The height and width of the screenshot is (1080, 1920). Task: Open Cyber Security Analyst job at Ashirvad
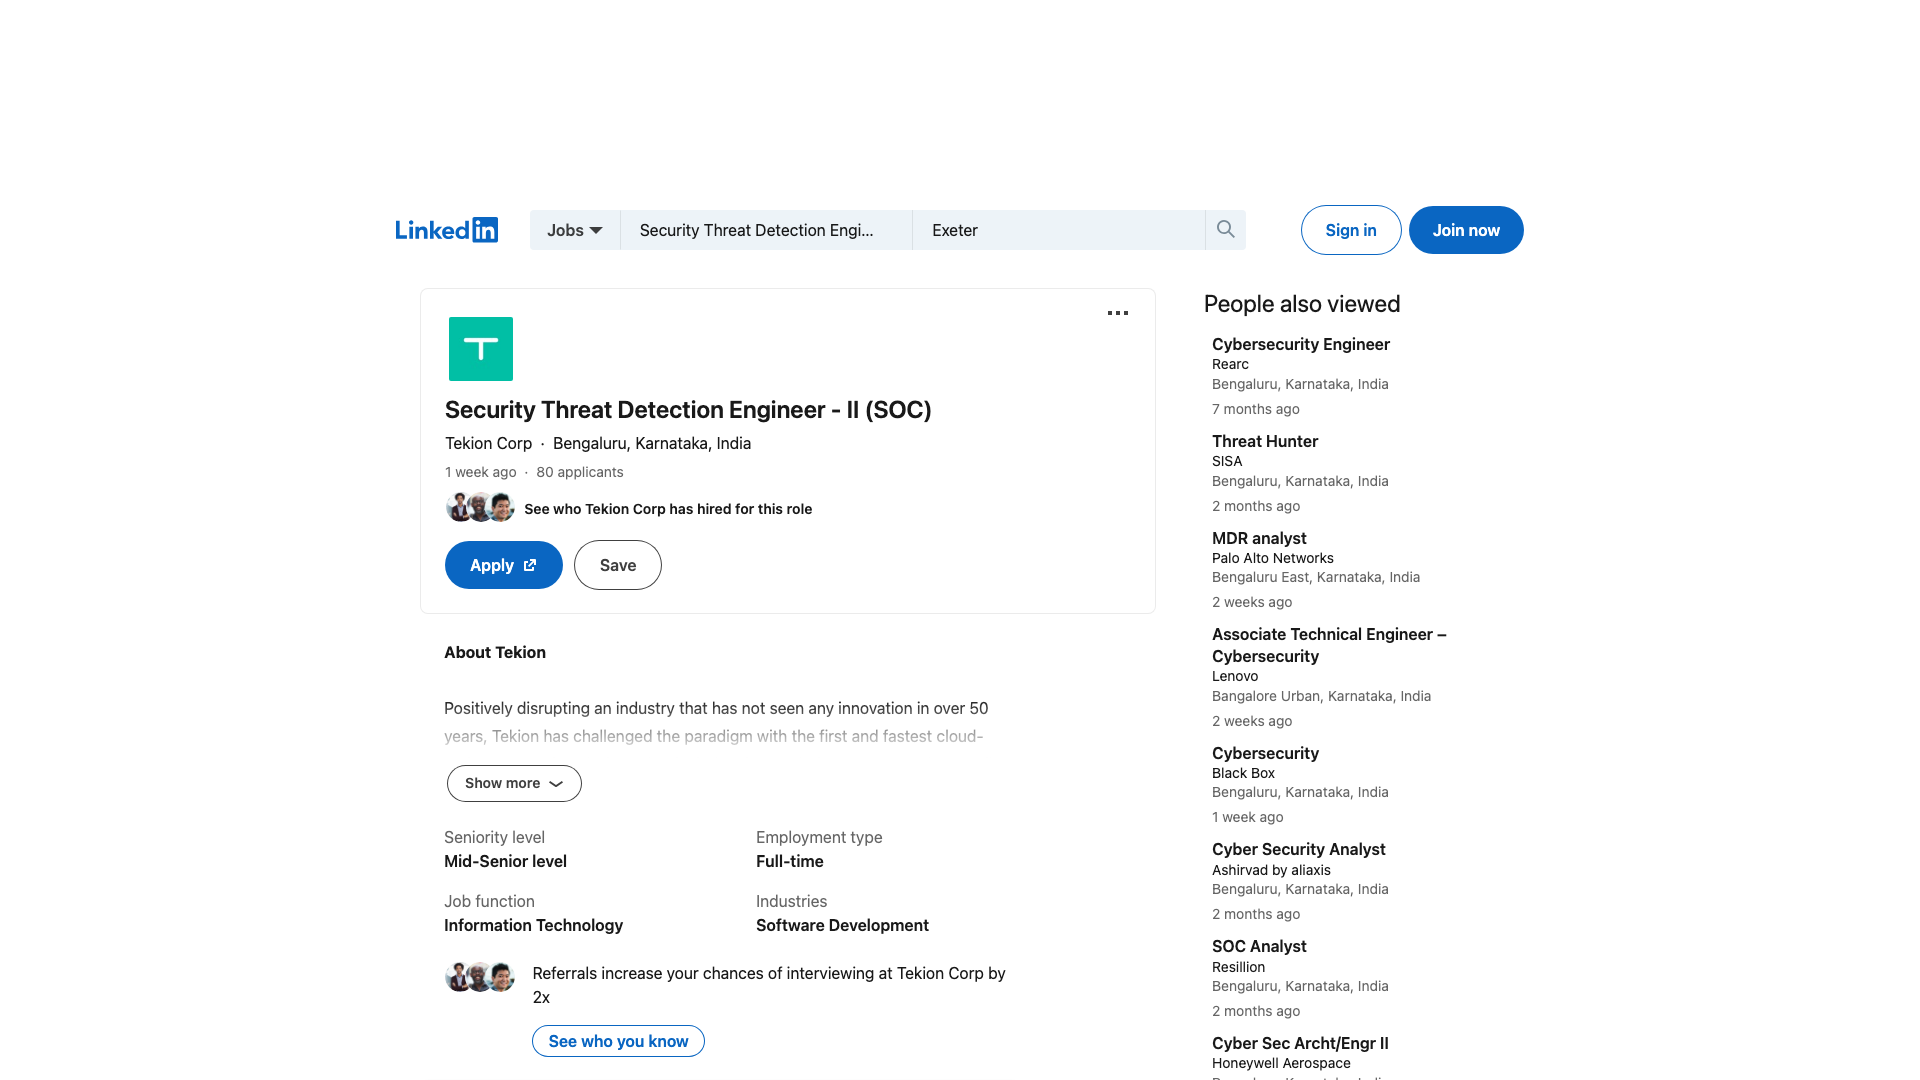coord(1298,849)
